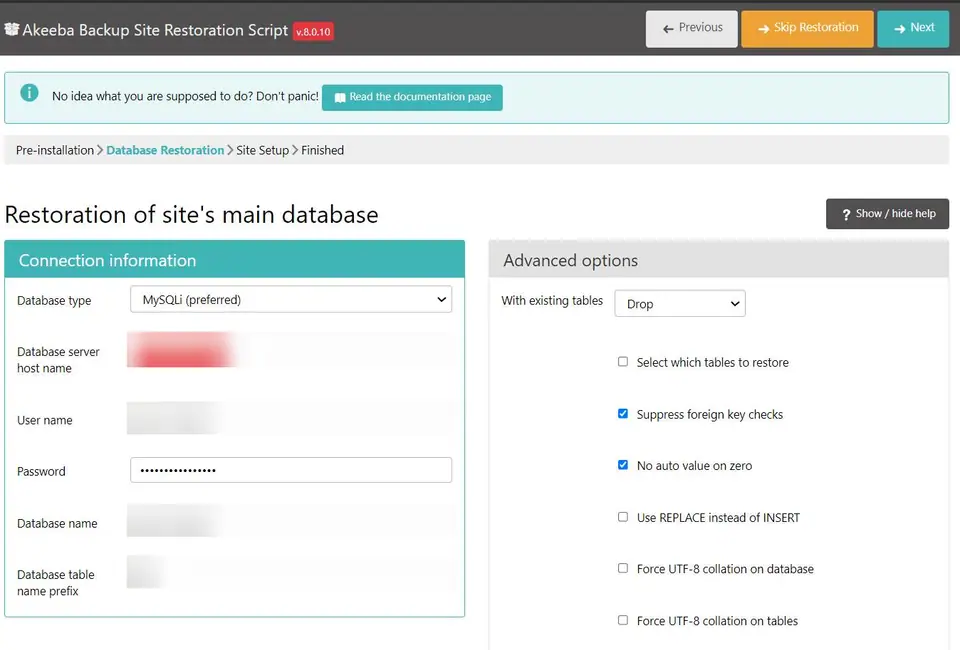Toggle the Show / hide help button
The width and height of the screenshot is (960, 650).
(887, 214)
